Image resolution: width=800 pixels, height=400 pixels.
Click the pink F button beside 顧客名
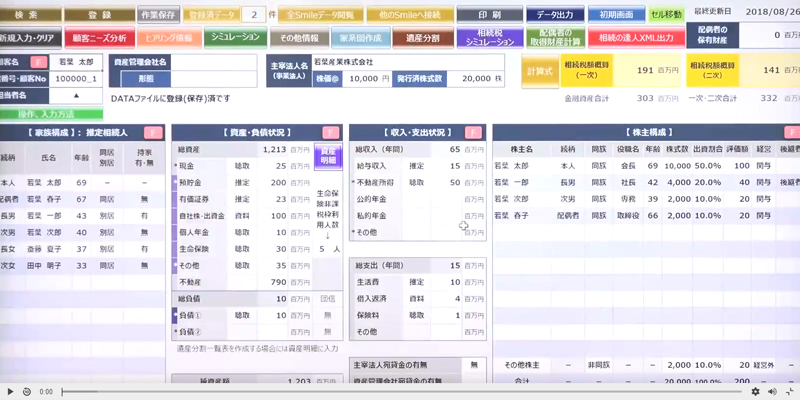coord(38,62)
